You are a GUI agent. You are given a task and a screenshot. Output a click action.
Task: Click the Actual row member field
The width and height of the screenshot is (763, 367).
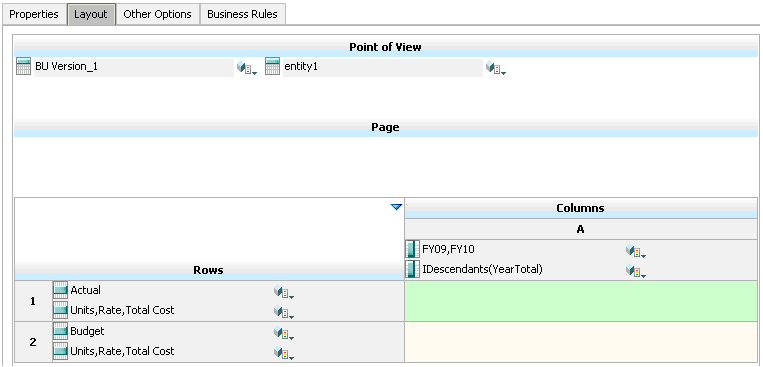click(x=171, y=291)
